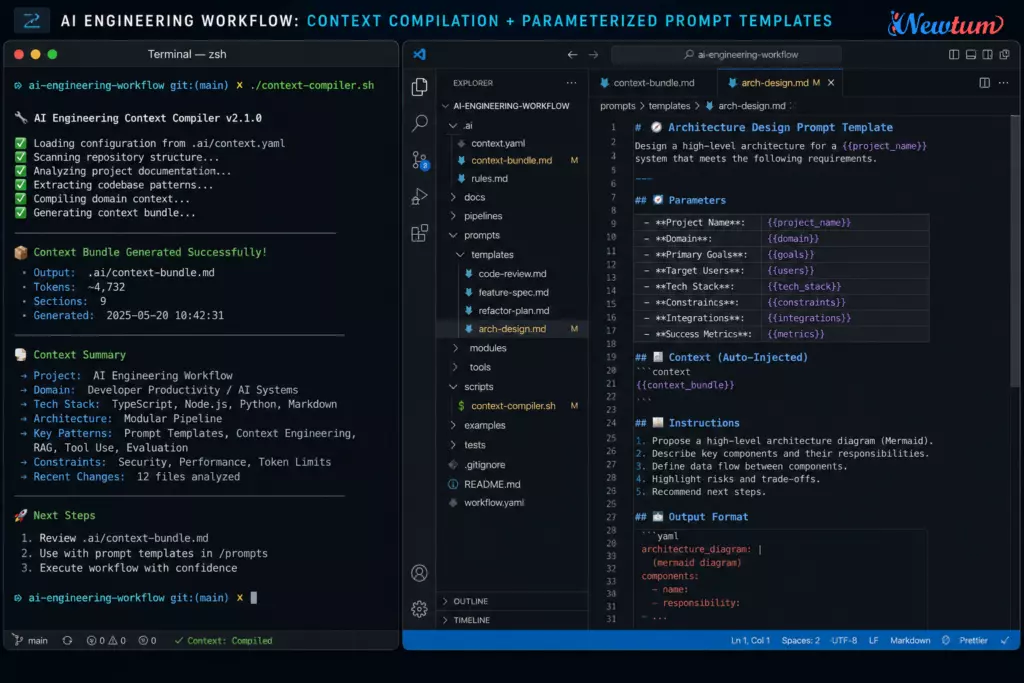Open the Explorer view in activity bar

coord(420,86)
